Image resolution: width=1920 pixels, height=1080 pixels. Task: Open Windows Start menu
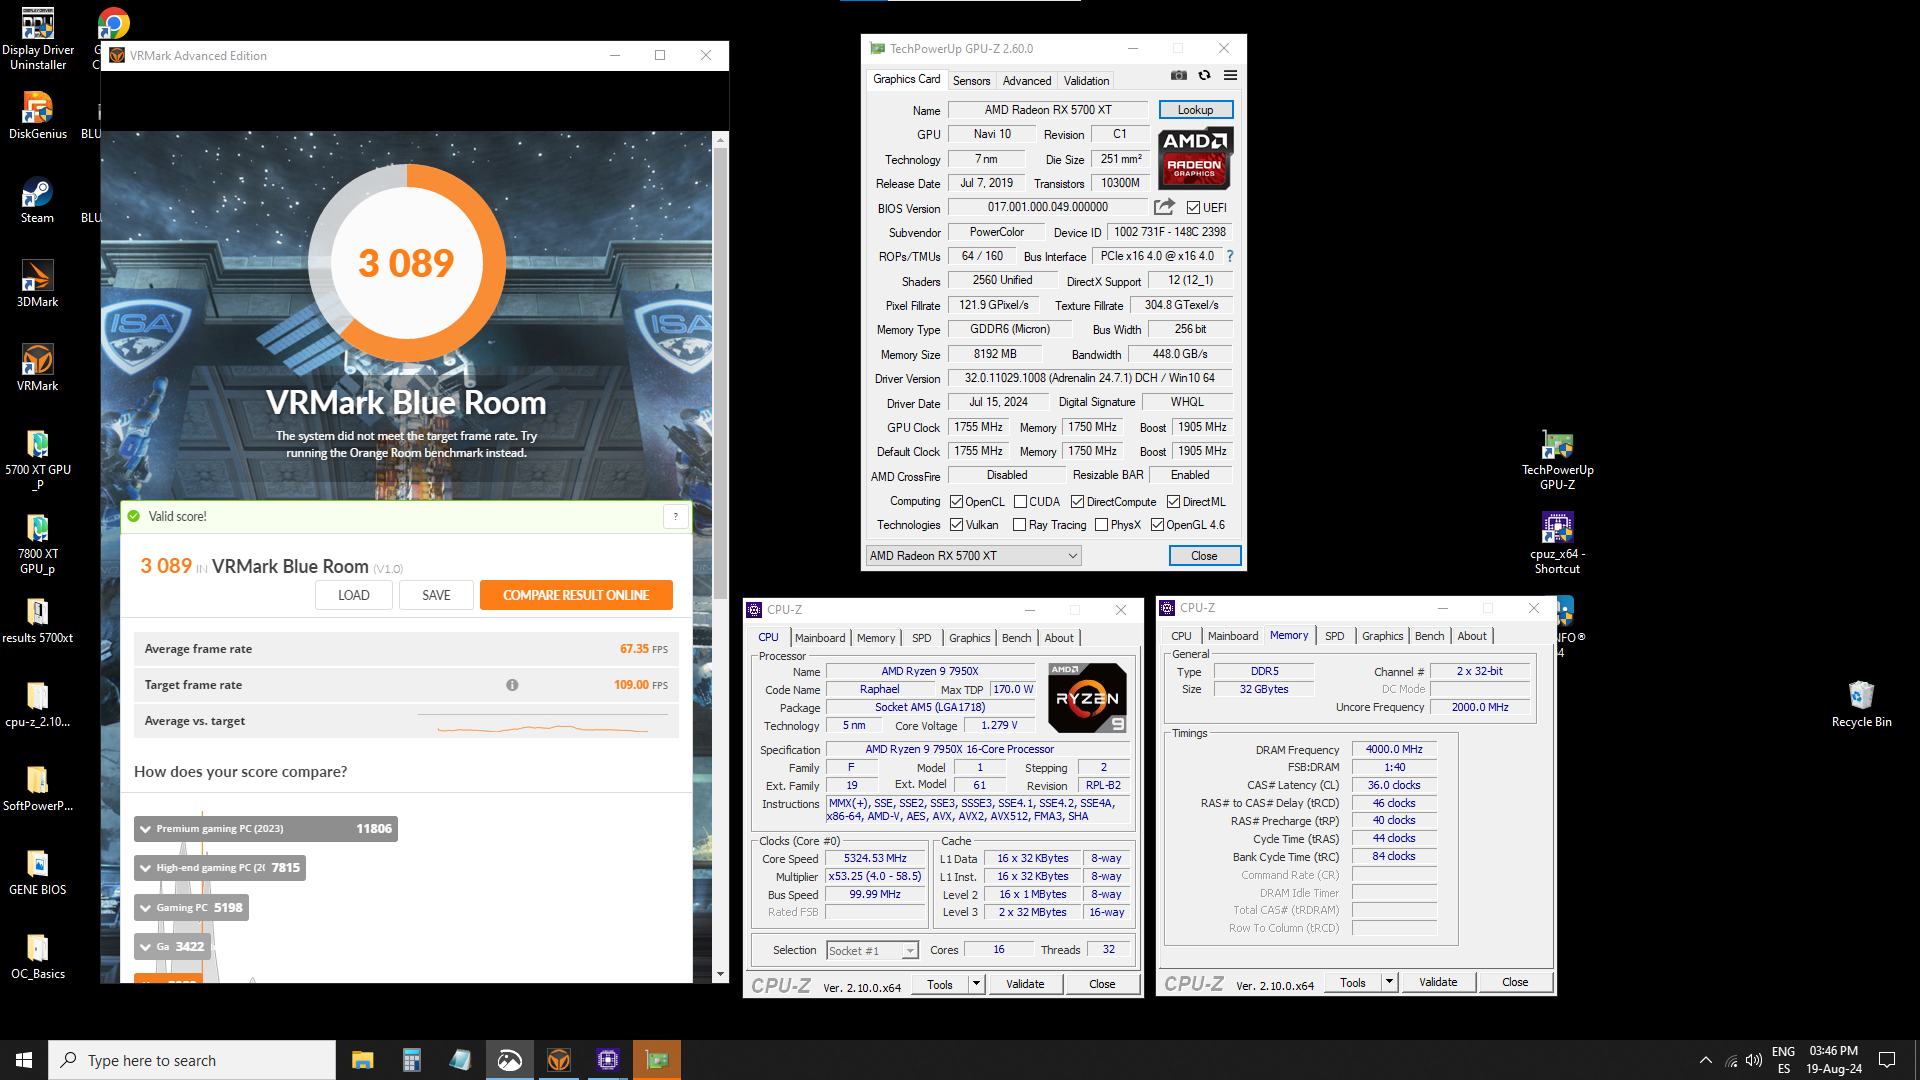[x=24, y=1060]
